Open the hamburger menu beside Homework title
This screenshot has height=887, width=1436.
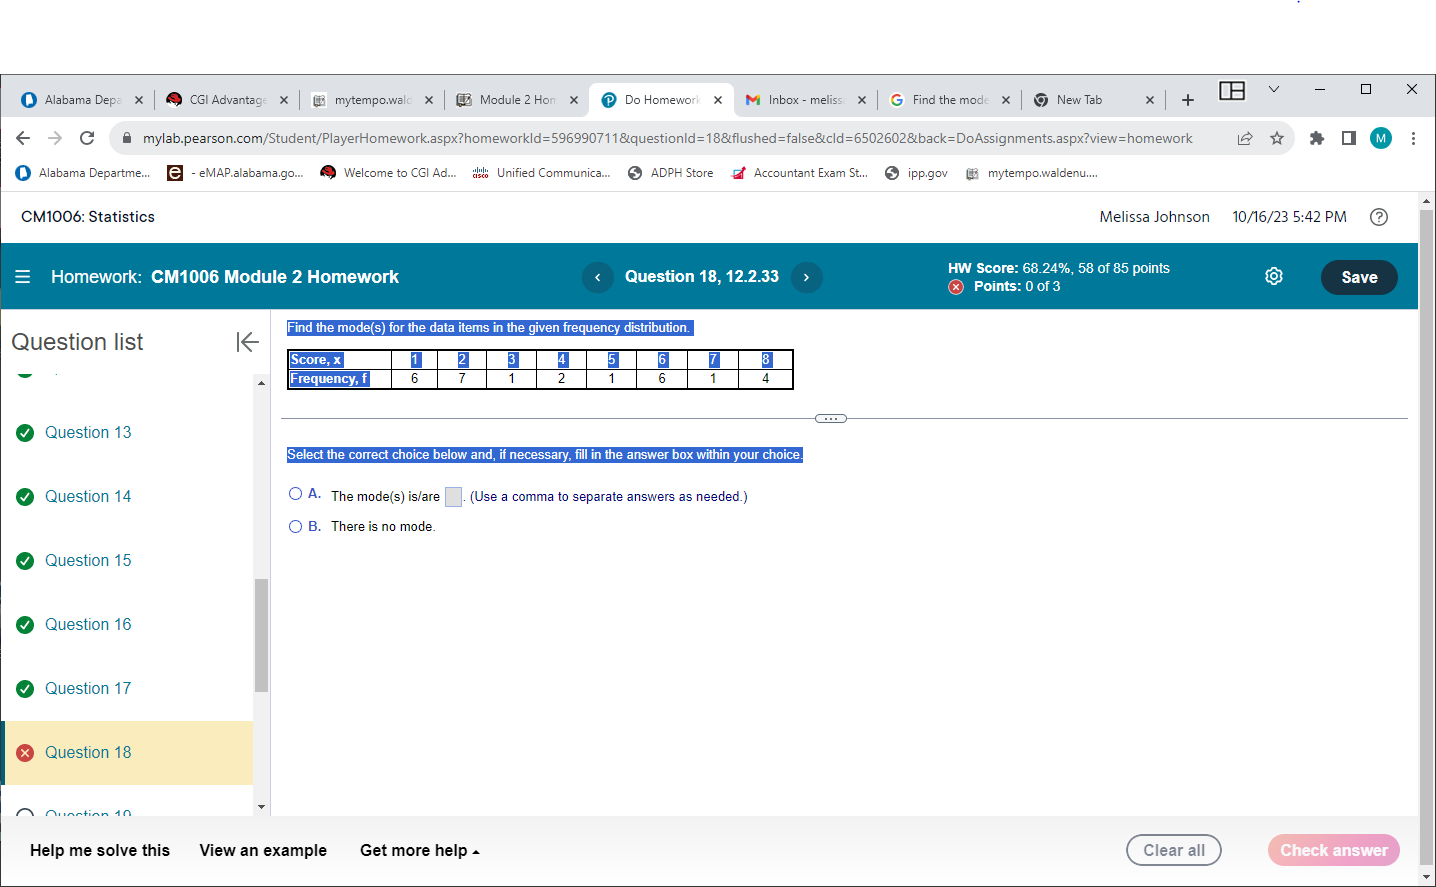point(22,277)
